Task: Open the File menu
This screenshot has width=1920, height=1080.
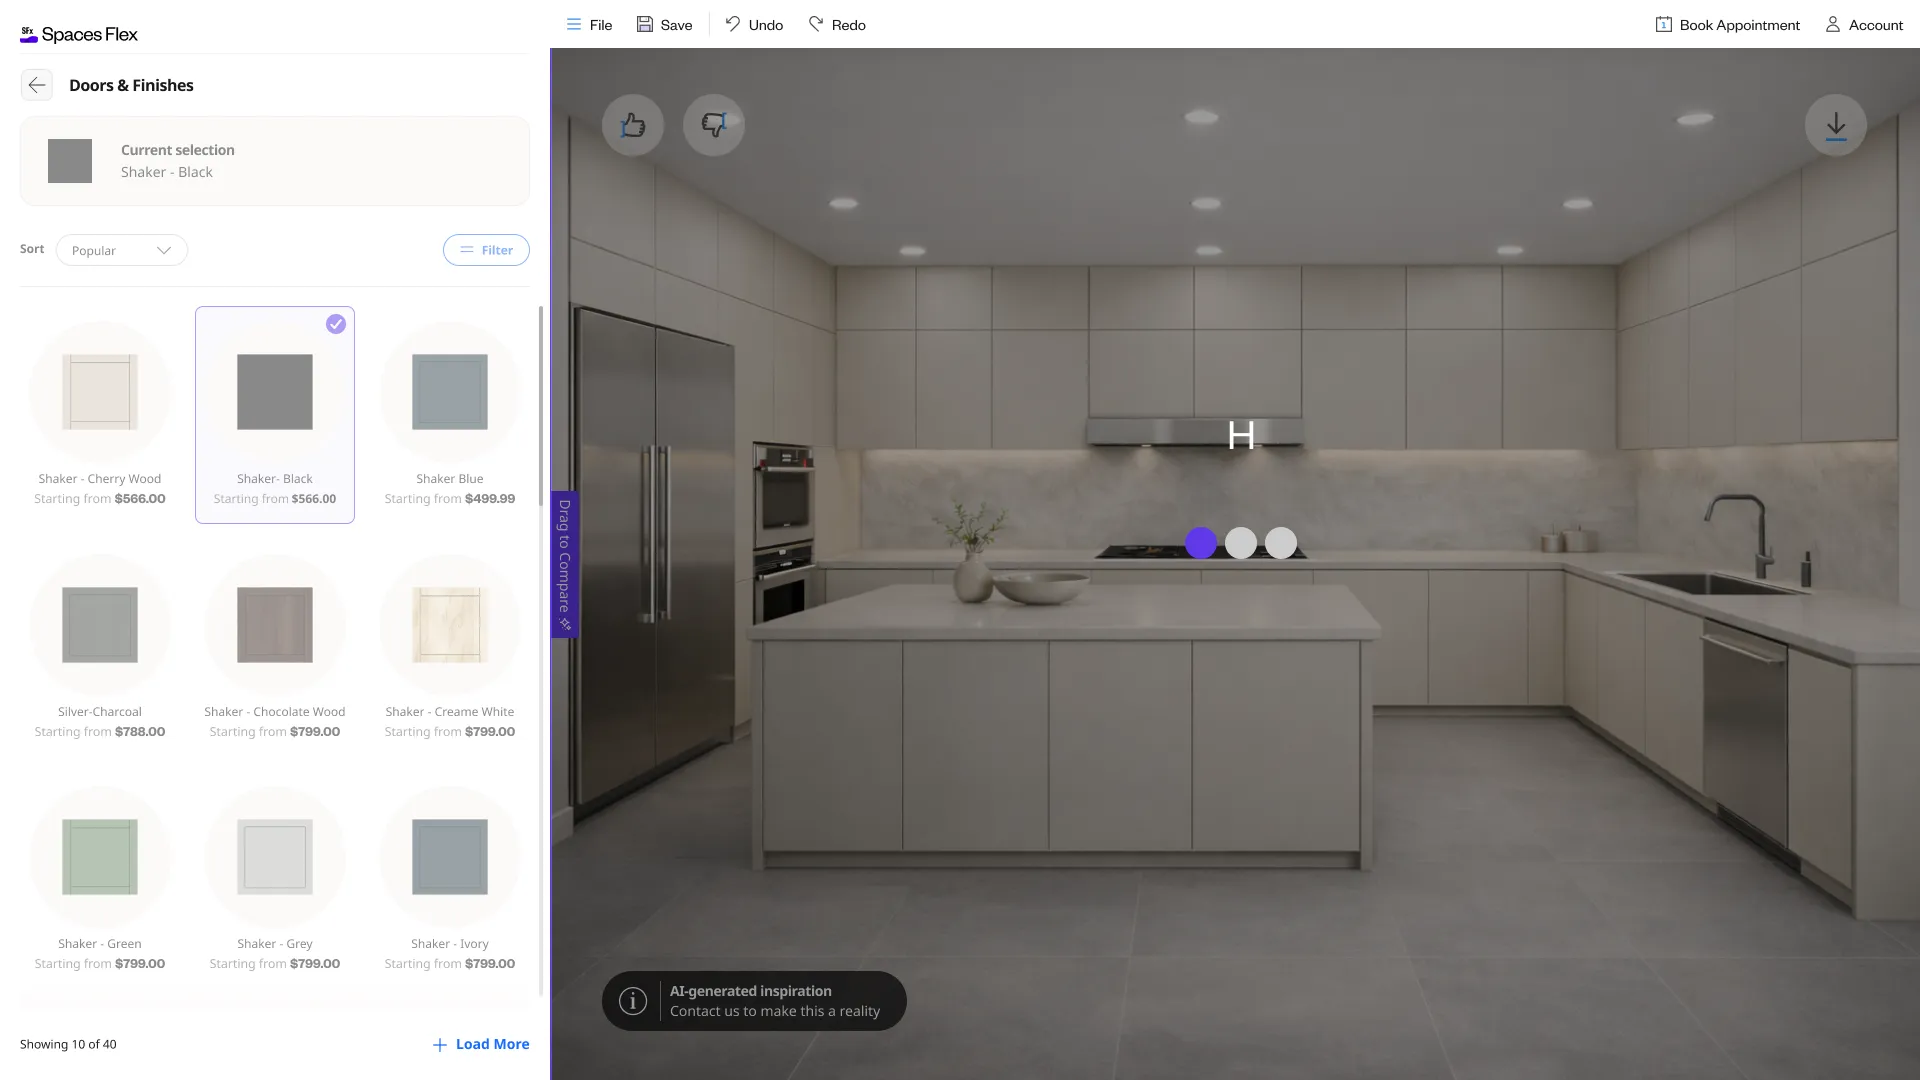Action: pyautogui.click(x=589, y=25)
